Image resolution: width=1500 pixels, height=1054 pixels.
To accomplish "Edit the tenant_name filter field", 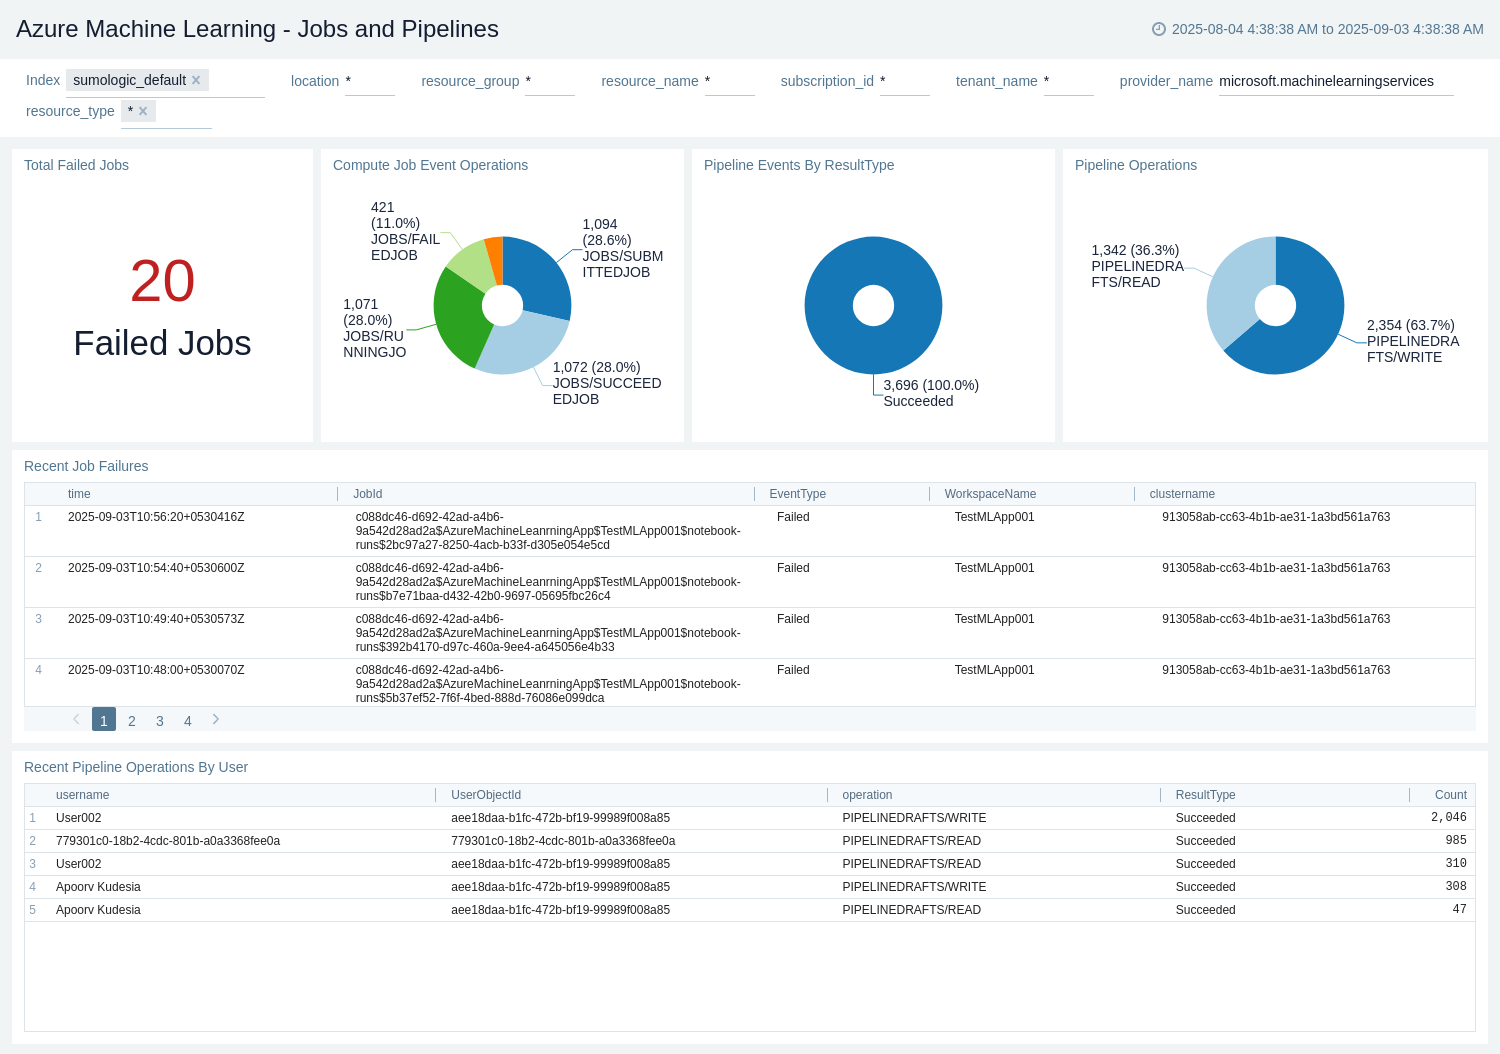I will 1069,81.
